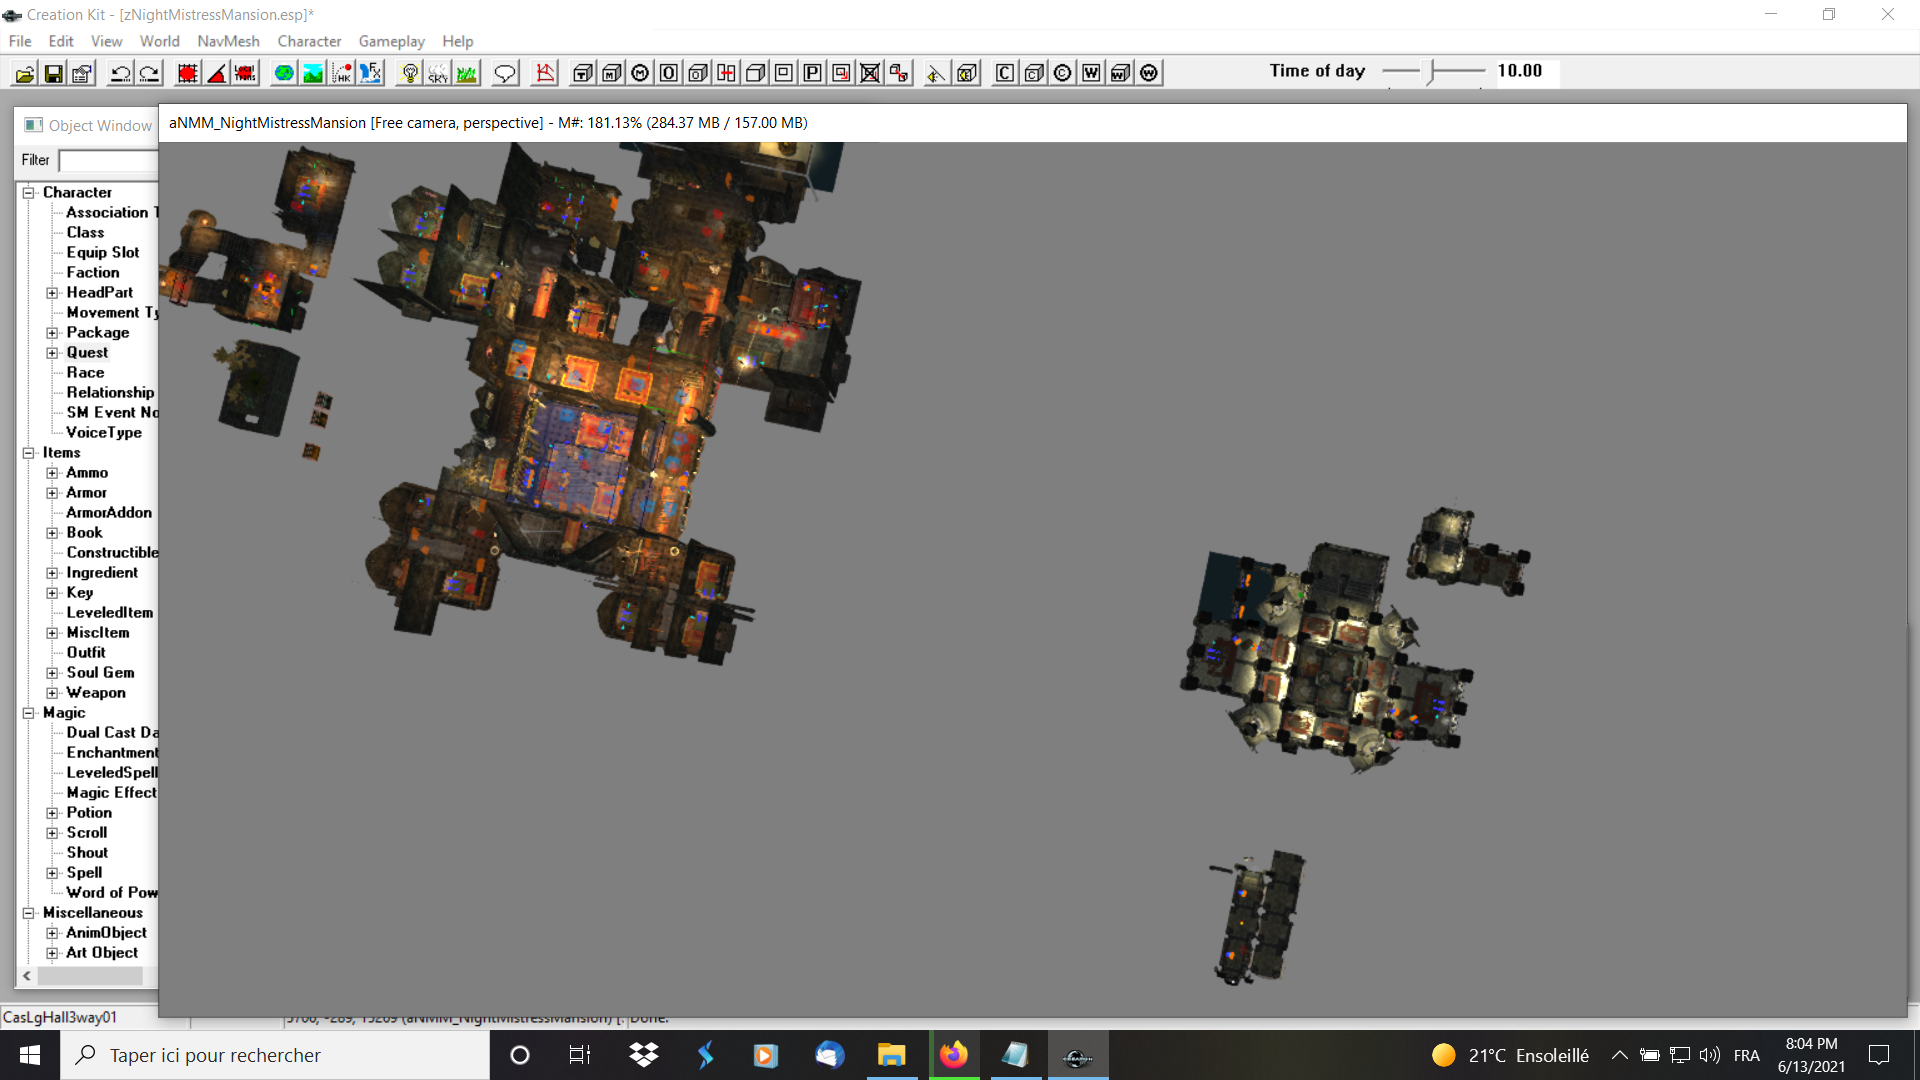Screen dimensions: 1920x1080
Task: Select Faction in the object tree
Action: (93, 272)
